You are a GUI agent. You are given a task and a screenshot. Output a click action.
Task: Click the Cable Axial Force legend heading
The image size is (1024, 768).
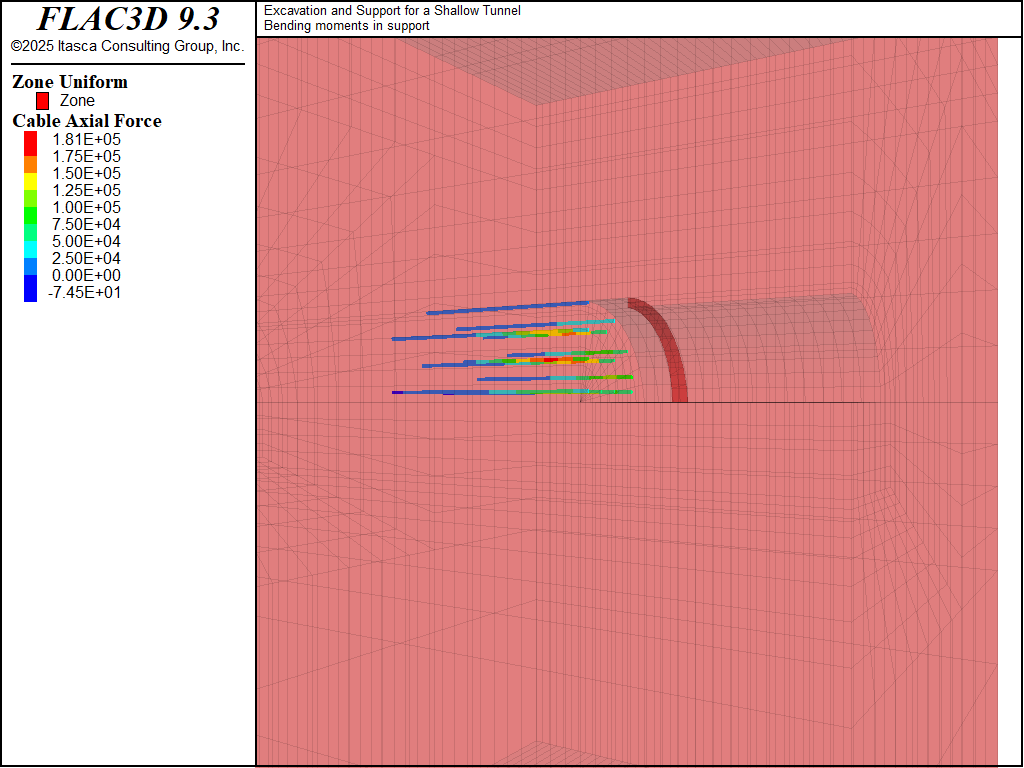coord(86,121)
